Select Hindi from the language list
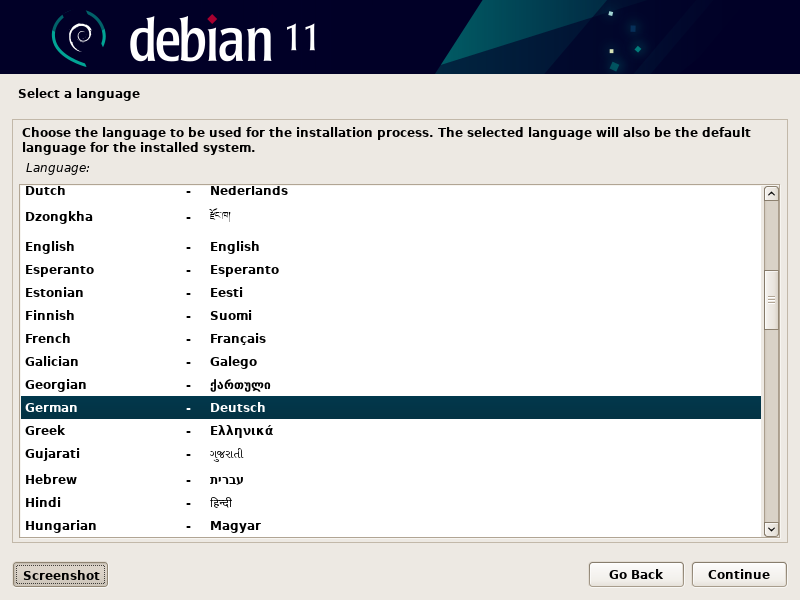This screenshot has height=600, width=800. click(x=391, y=503)
